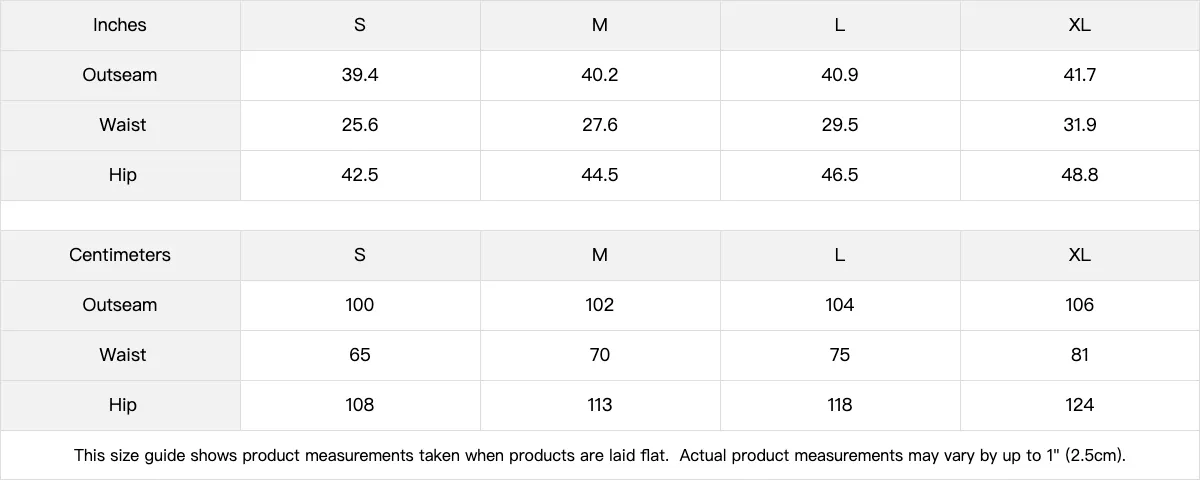Click the Centimeters table header cell

coord(120,255)
